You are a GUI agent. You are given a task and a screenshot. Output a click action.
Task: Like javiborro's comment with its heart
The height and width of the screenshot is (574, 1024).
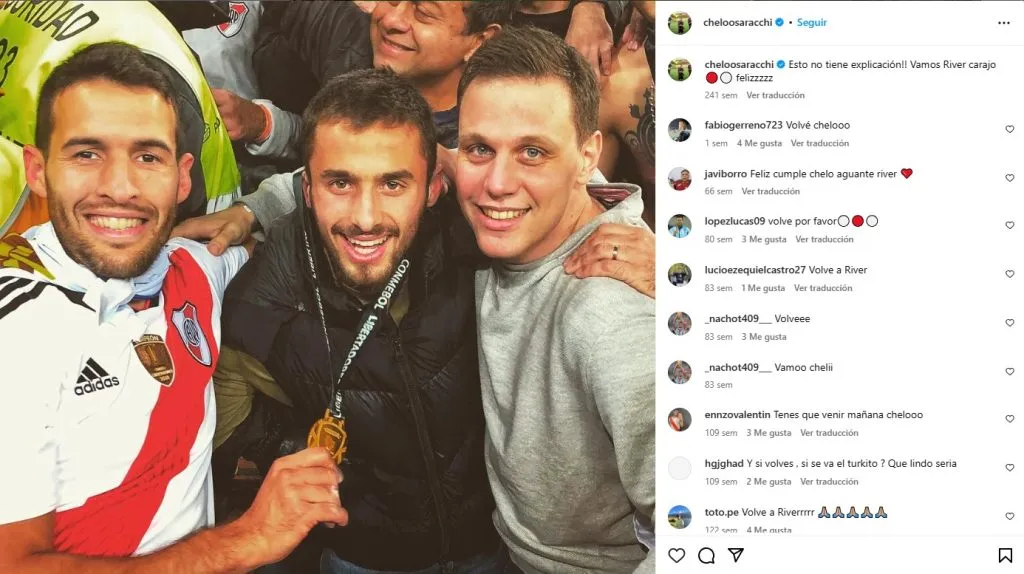click(1010, 178)
